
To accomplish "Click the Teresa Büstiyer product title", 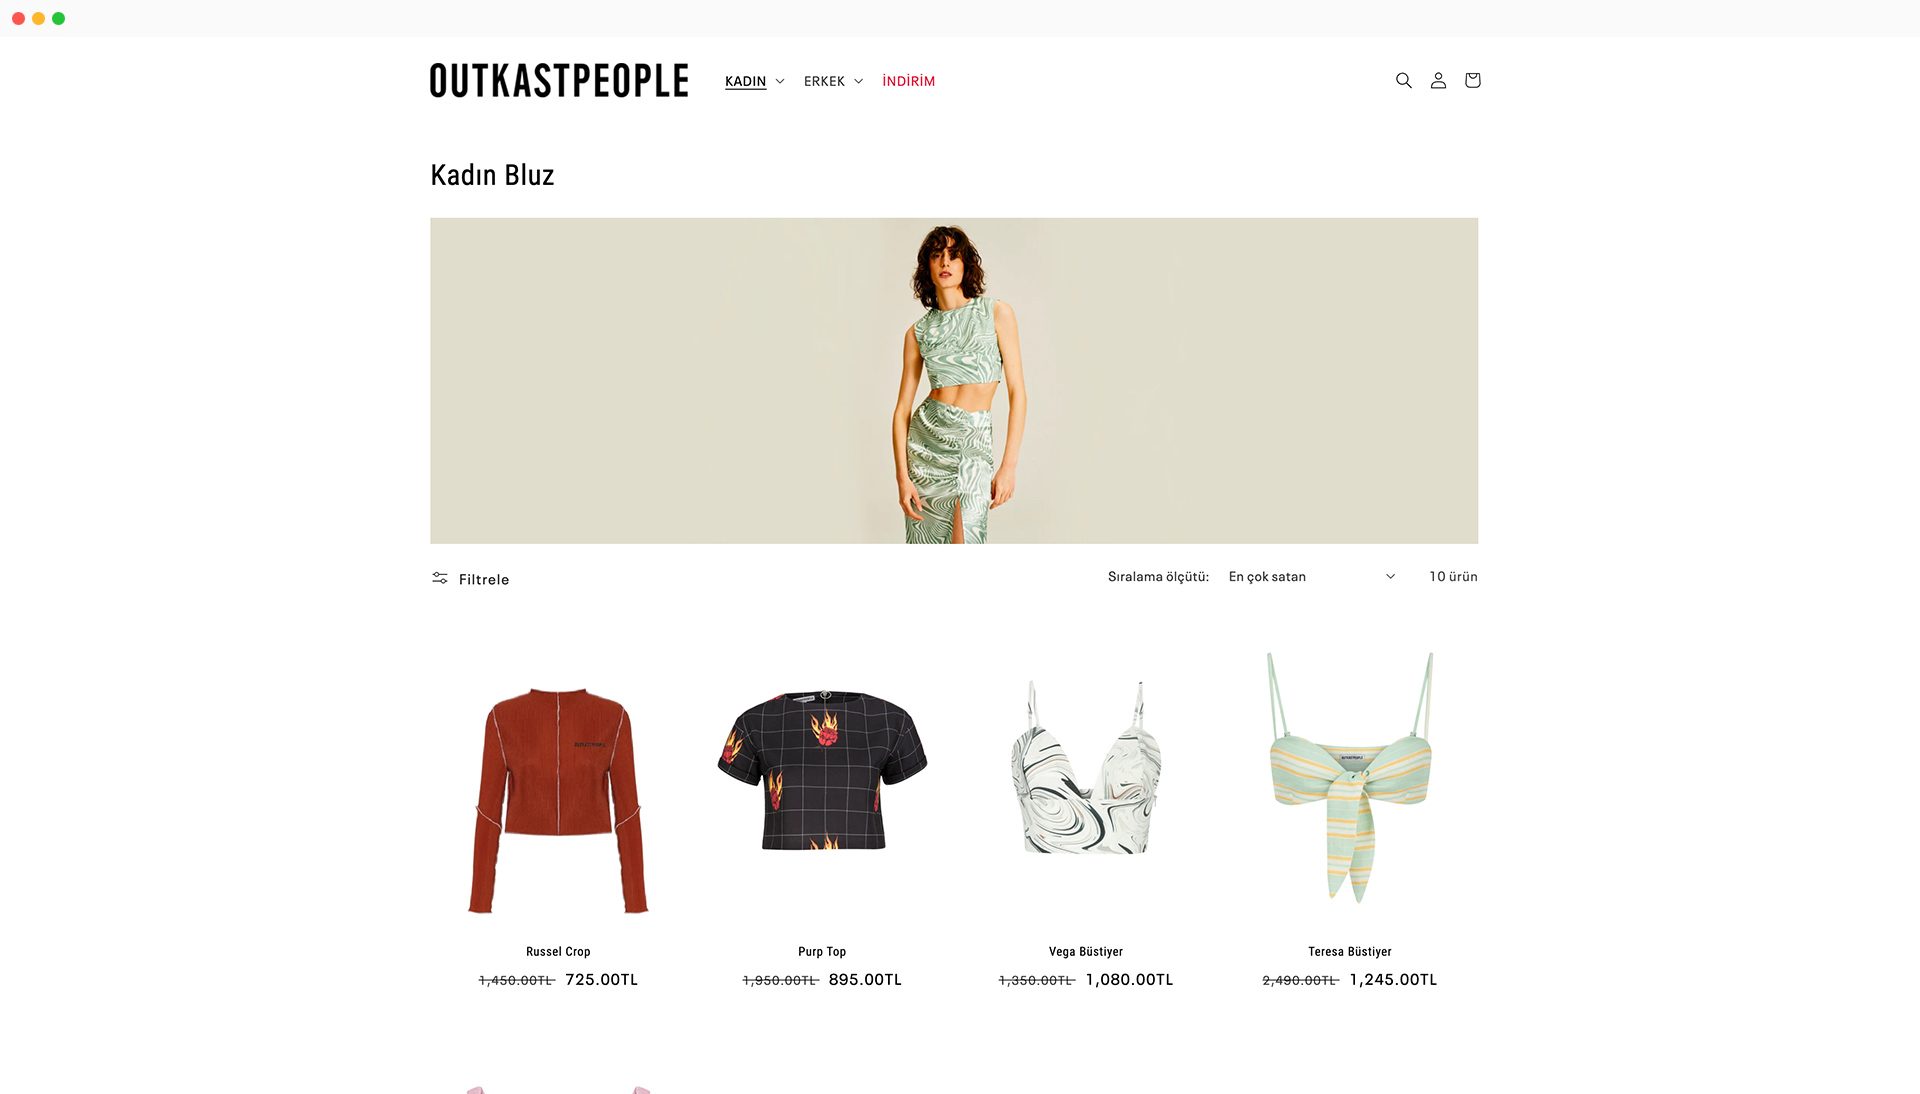I will (x=1350, y=952).
